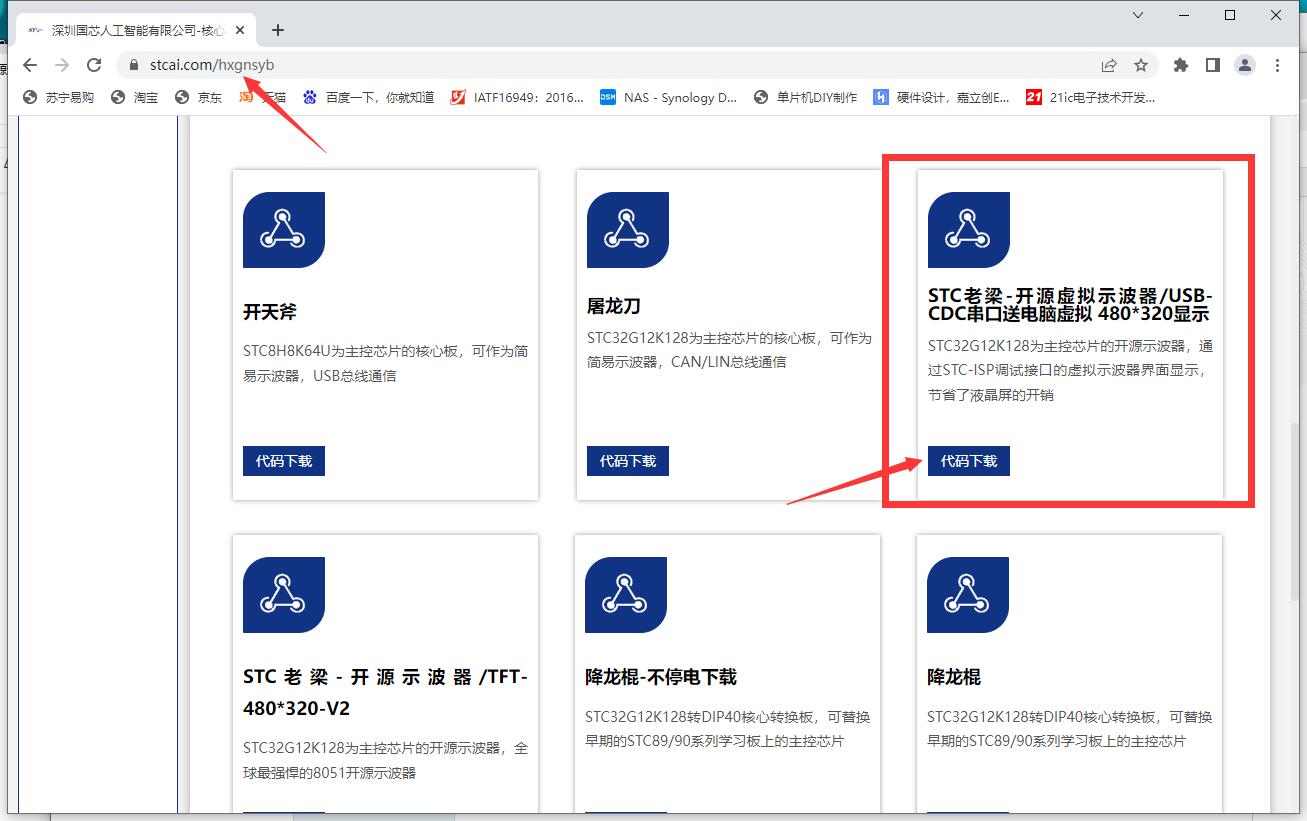Viewport: 1307px width, 821px height.
Task: Click the 降龙棍-不停电下载 title
Action: click(661, 677)
